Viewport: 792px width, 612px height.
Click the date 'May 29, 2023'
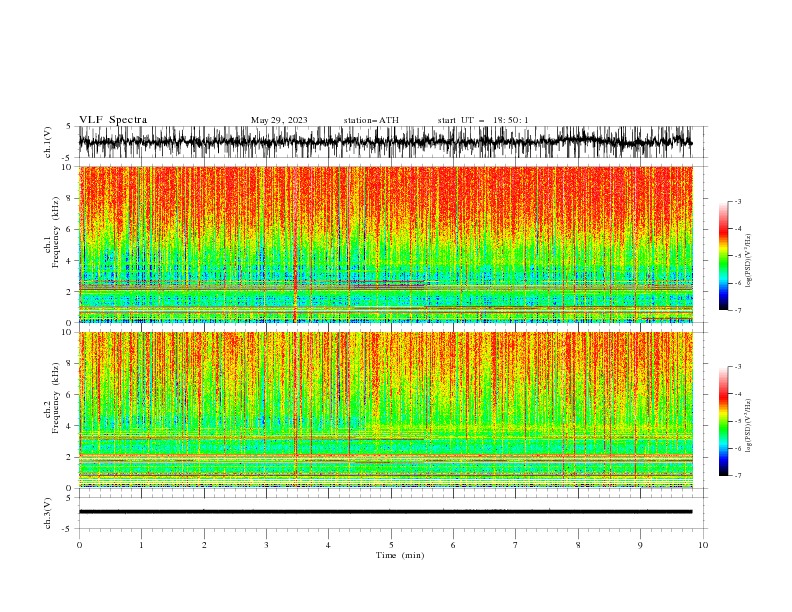(x=279, y=120)
